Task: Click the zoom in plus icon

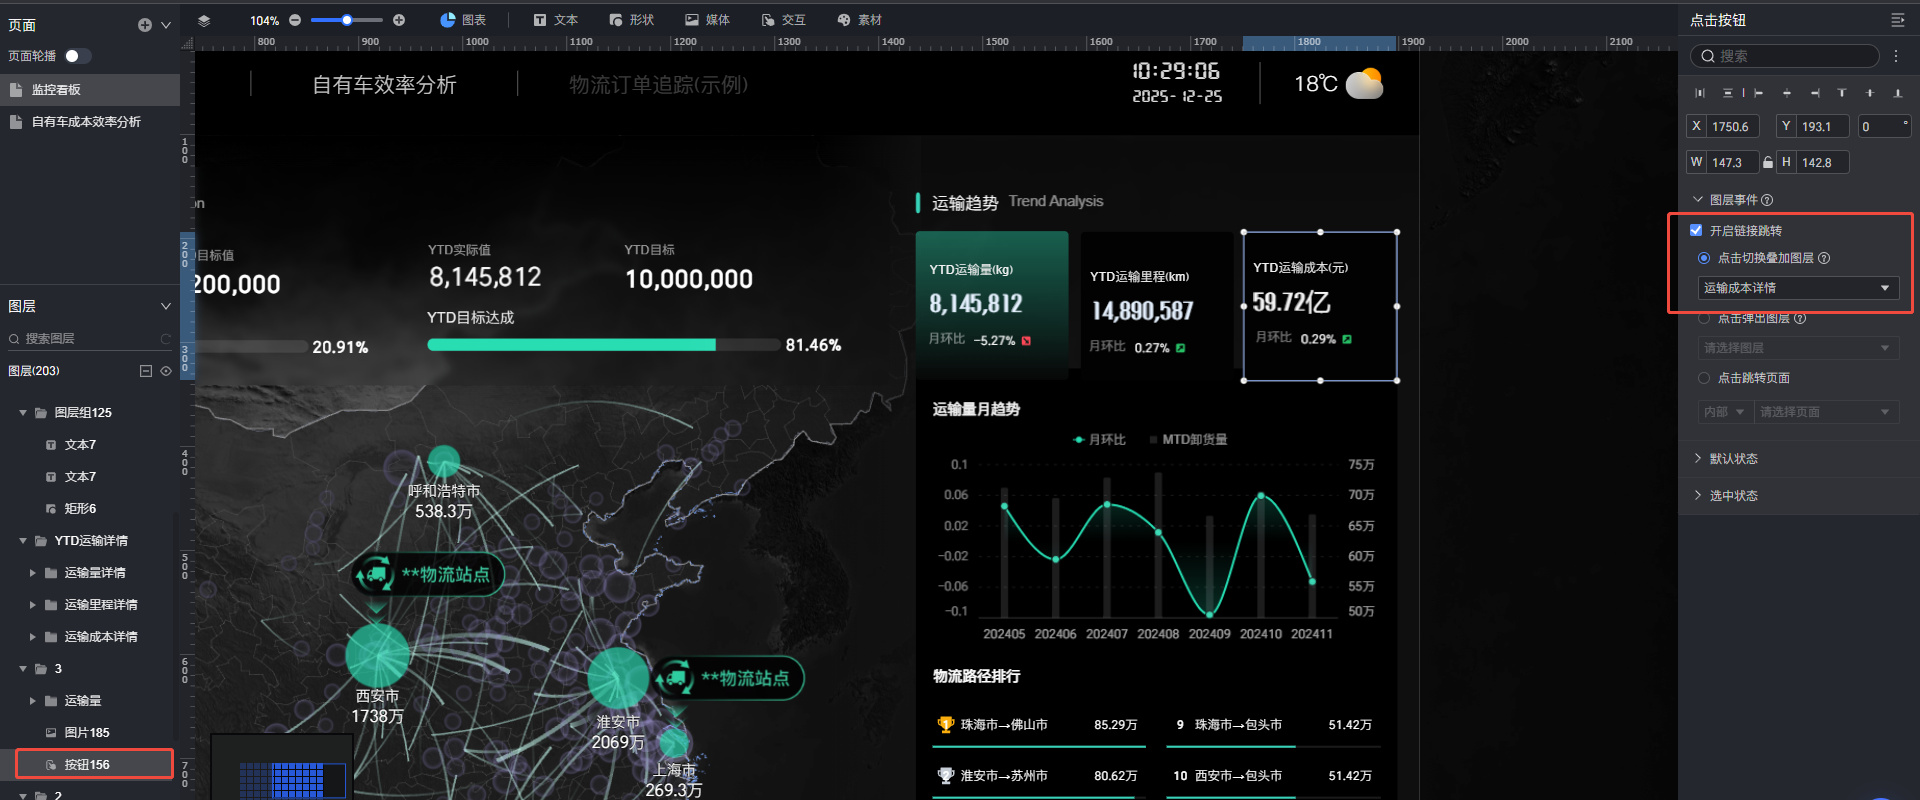Action: 399,20
